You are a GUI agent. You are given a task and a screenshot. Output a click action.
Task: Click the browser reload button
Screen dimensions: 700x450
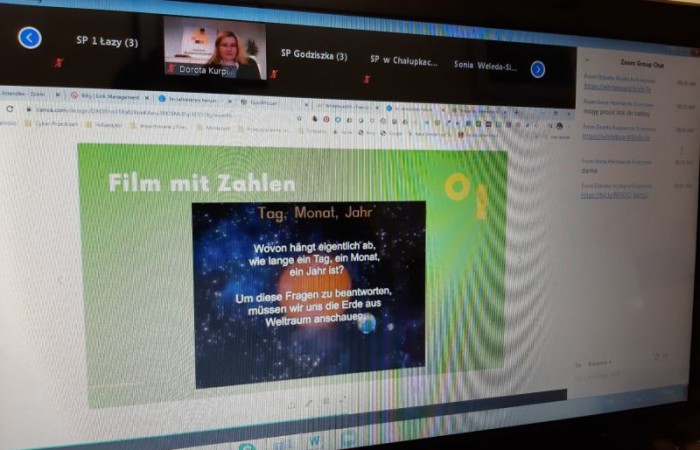10,108
